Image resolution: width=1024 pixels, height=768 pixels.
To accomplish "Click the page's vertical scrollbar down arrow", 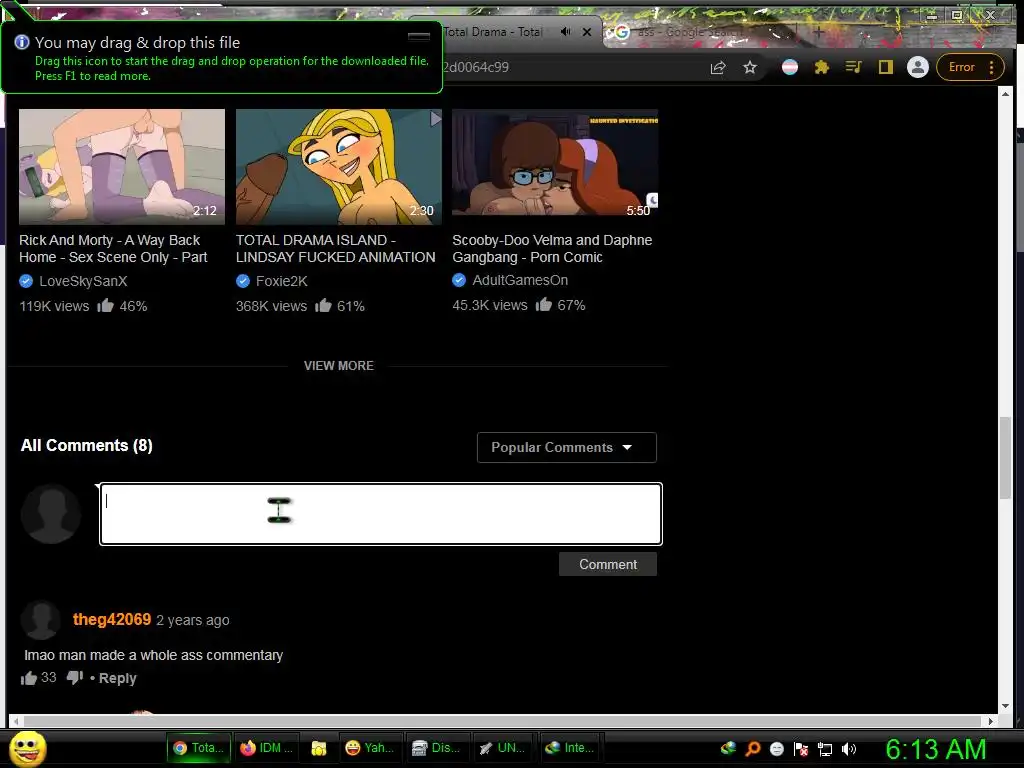I will 1005,706.
